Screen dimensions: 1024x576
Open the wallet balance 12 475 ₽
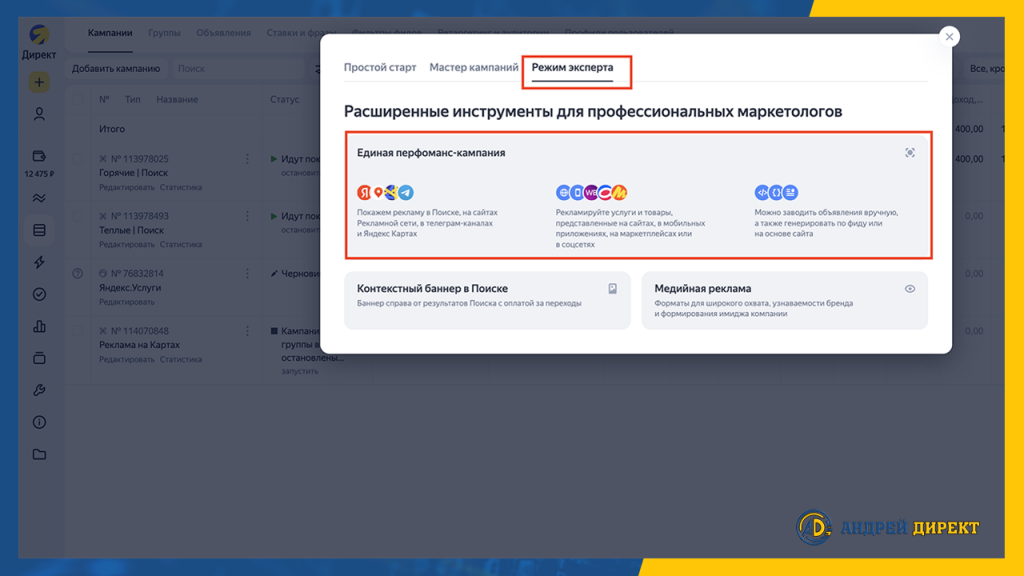point(39,163)
